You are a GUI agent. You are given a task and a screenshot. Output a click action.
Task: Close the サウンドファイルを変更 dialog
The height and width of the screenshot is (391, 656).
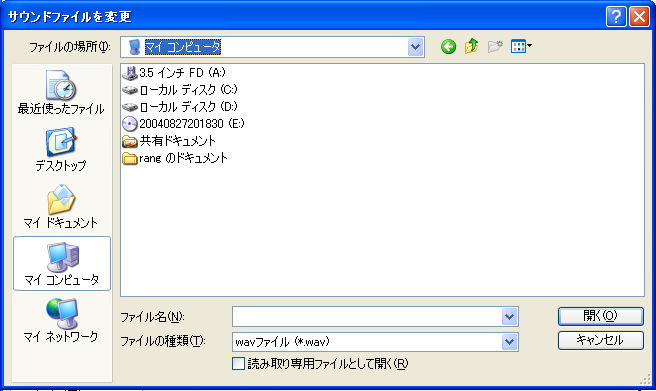point(639,17)
